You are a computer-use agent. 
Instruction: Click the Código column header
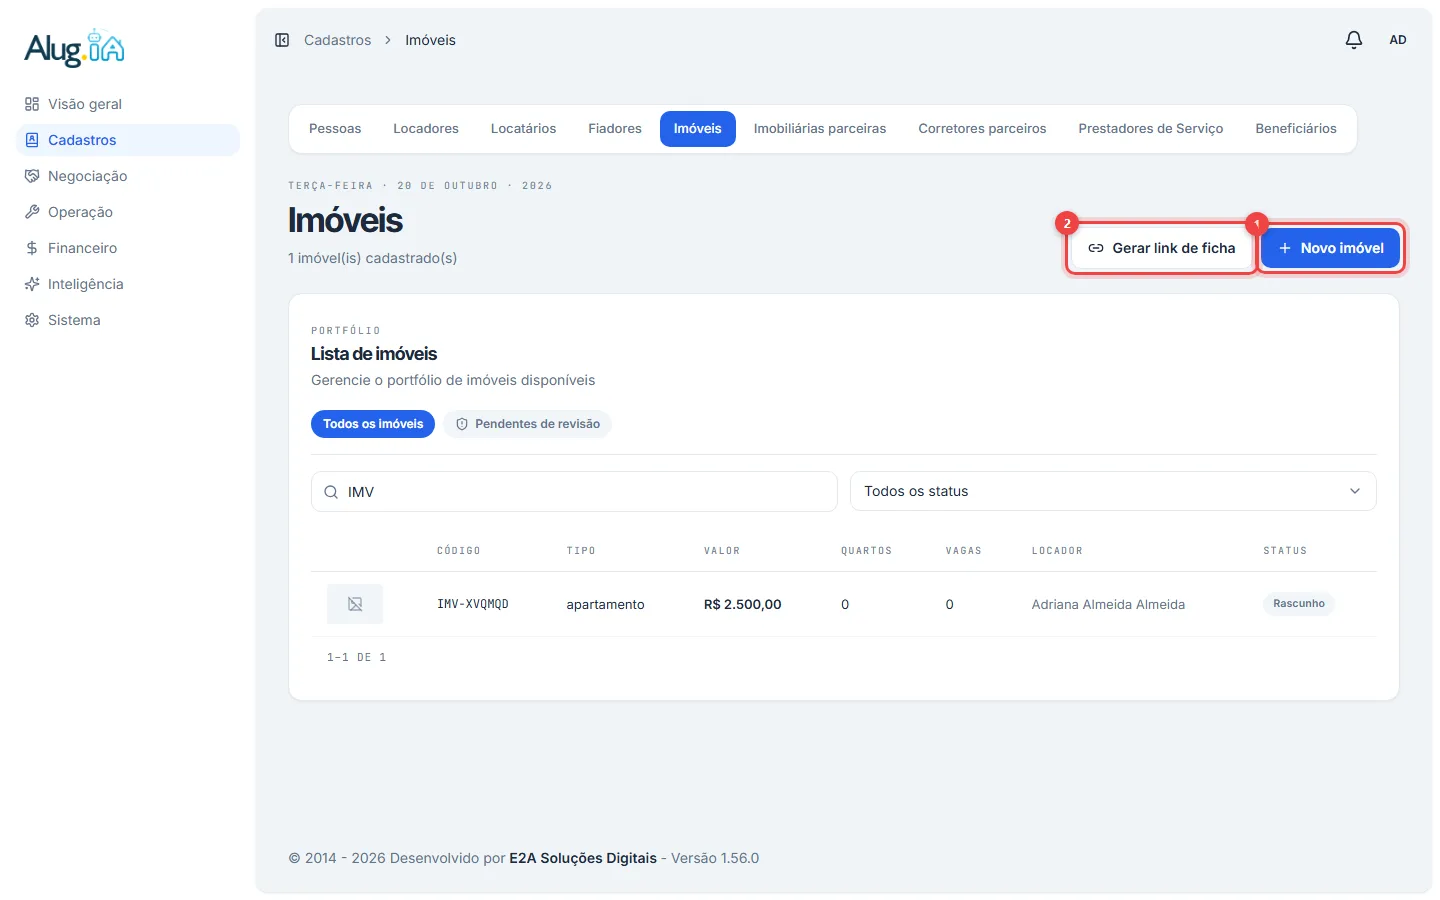(459, 551)
